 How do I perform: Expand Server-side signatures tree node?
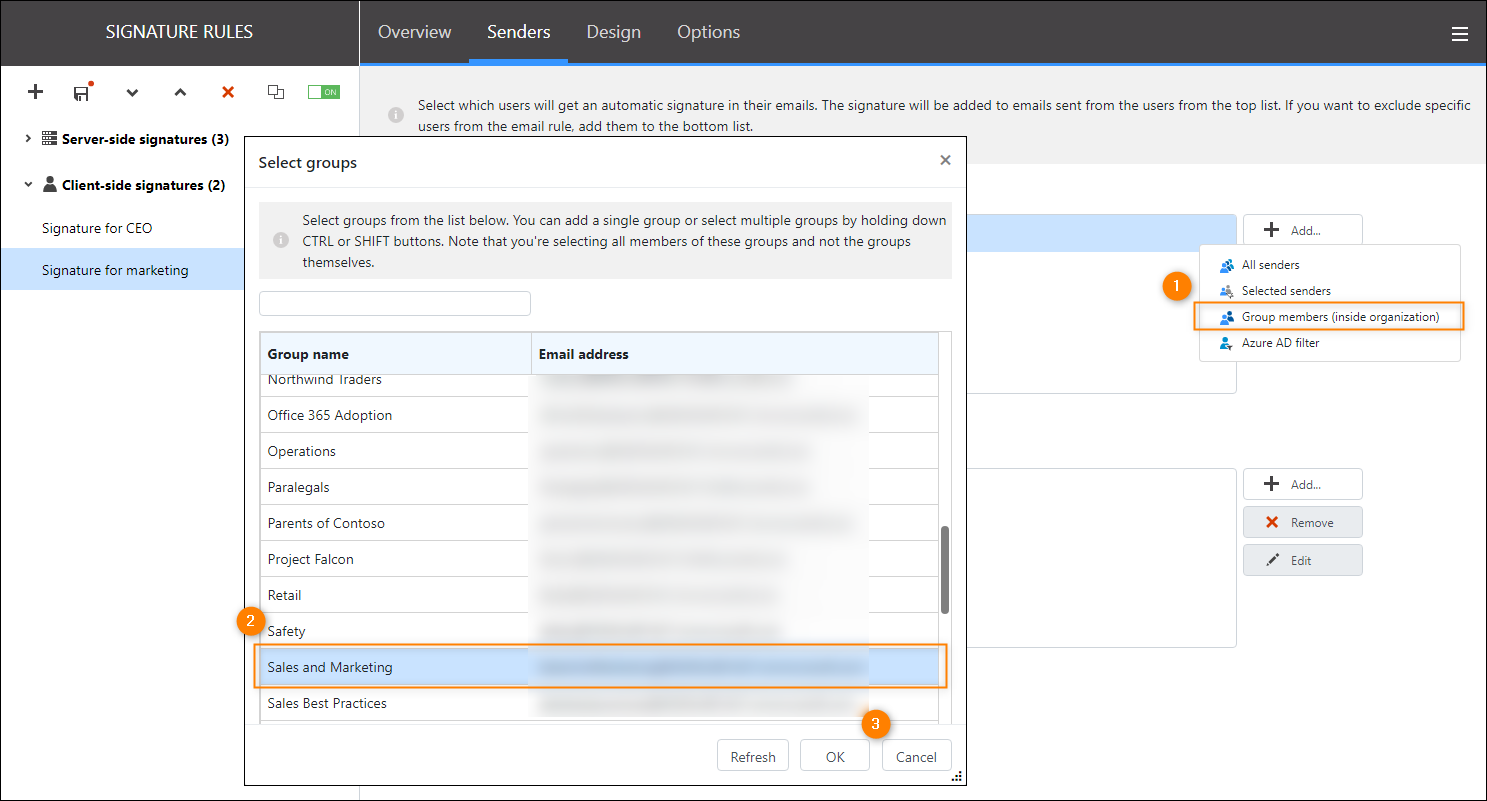[28, 139]
